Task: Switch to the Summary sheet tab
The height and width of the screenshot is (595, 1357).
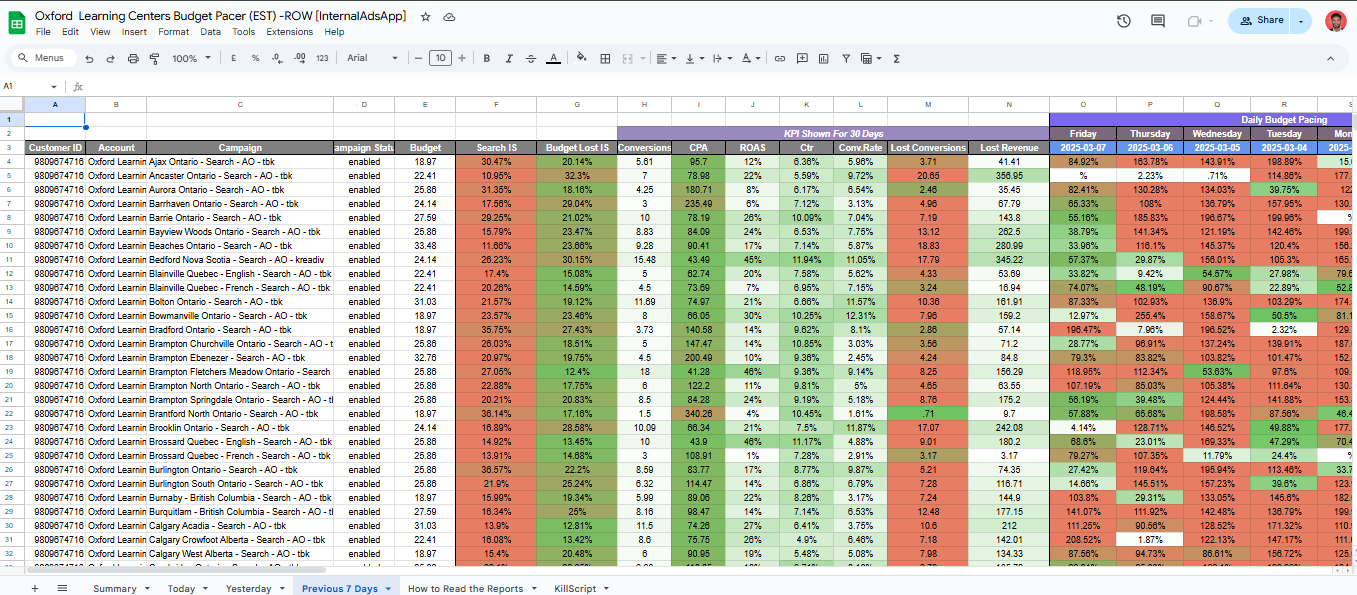Action: click(x=121, y=588)
